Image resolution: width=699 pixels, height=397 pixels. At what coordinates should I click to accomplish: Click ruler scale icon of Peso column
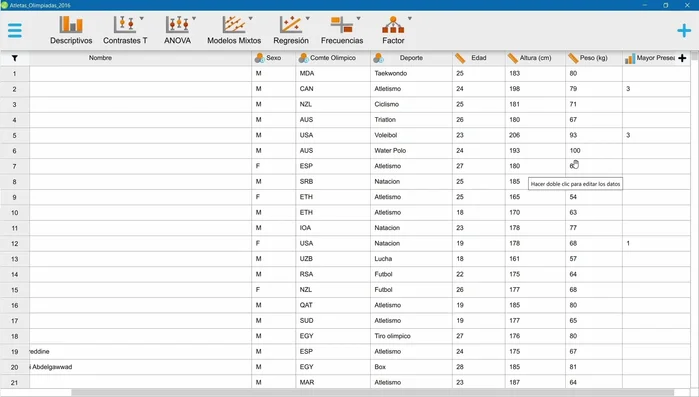point(573,58)
